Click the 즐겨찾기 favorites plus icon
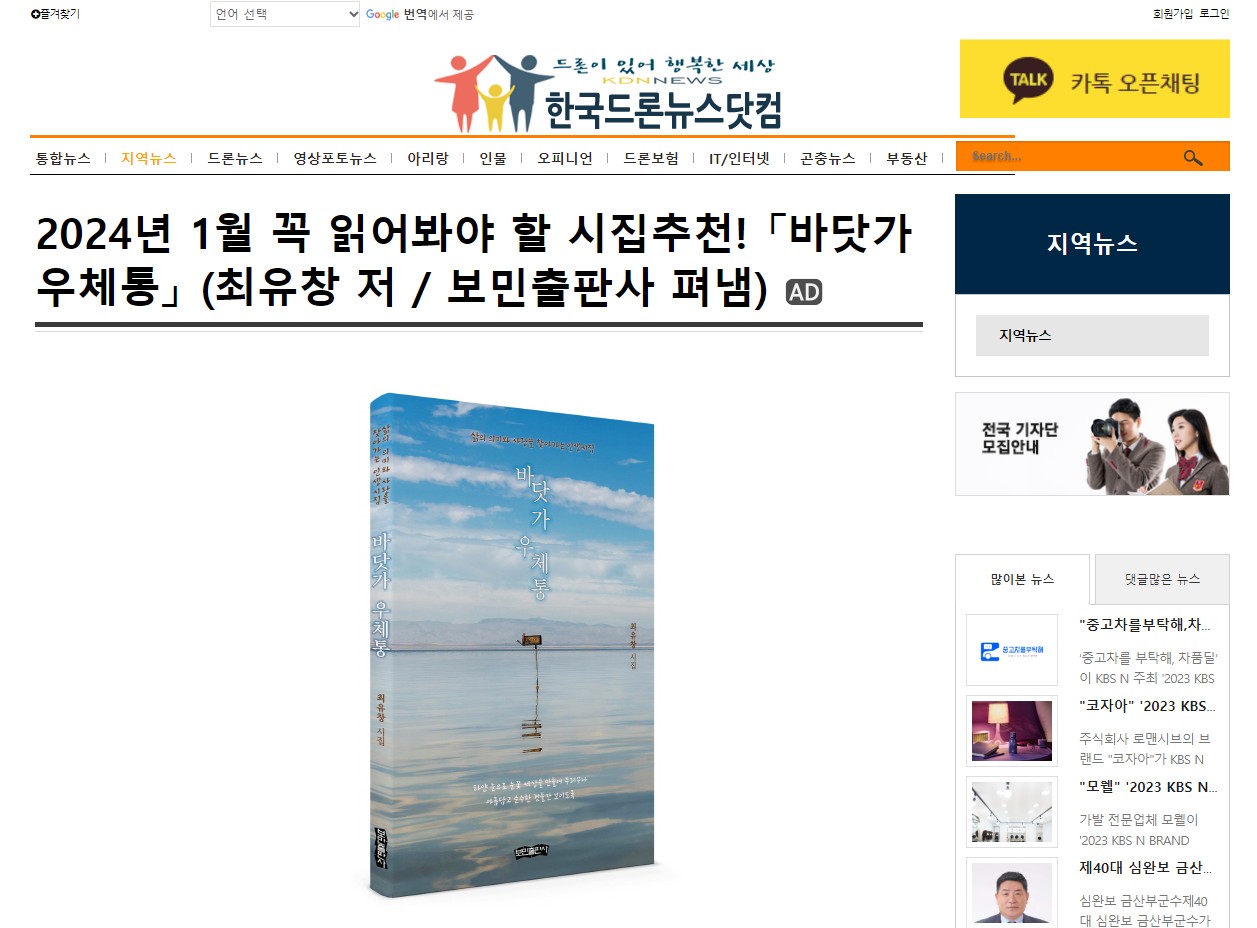This screenshot has height=928, width=1257. (36, 14)
